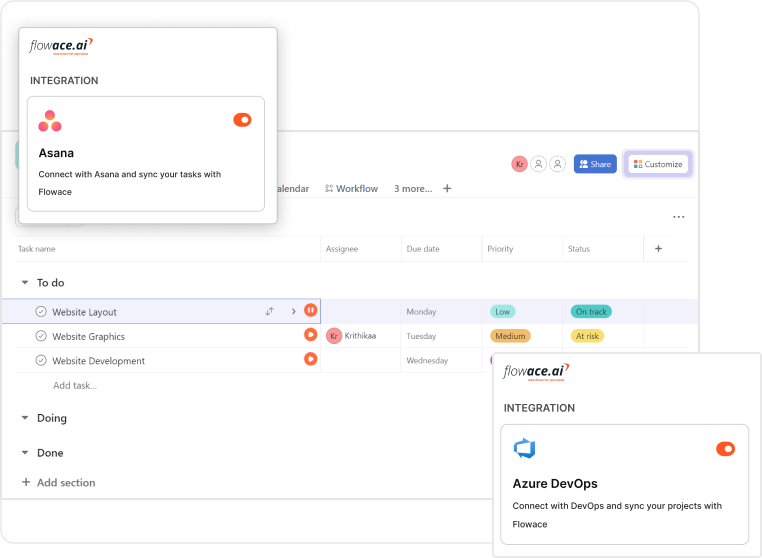The image size is (762, 558).
Task: Expand the Doing section
Action: 25,418
